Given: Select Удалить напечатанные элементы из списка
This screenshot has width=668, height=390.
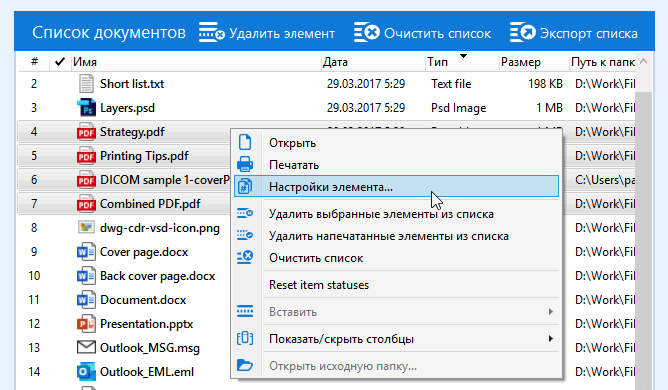Looking at the screenshot, I should click(396, 236).
